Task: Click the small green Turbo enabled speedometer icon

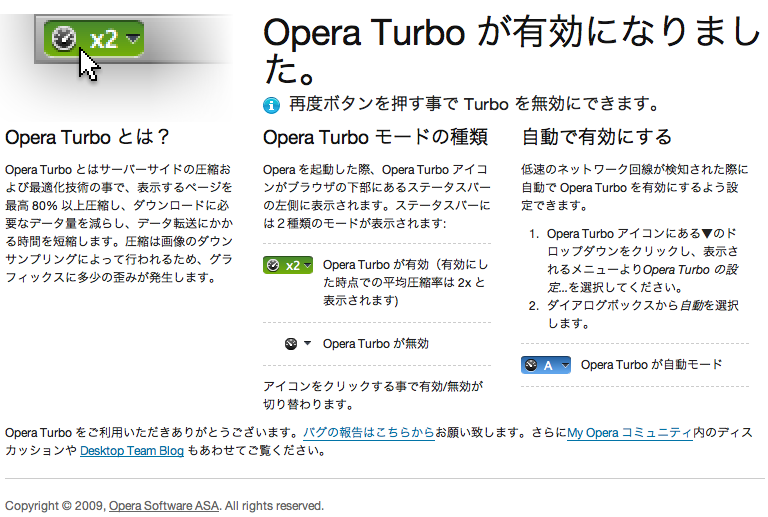Action: point(273,265)
